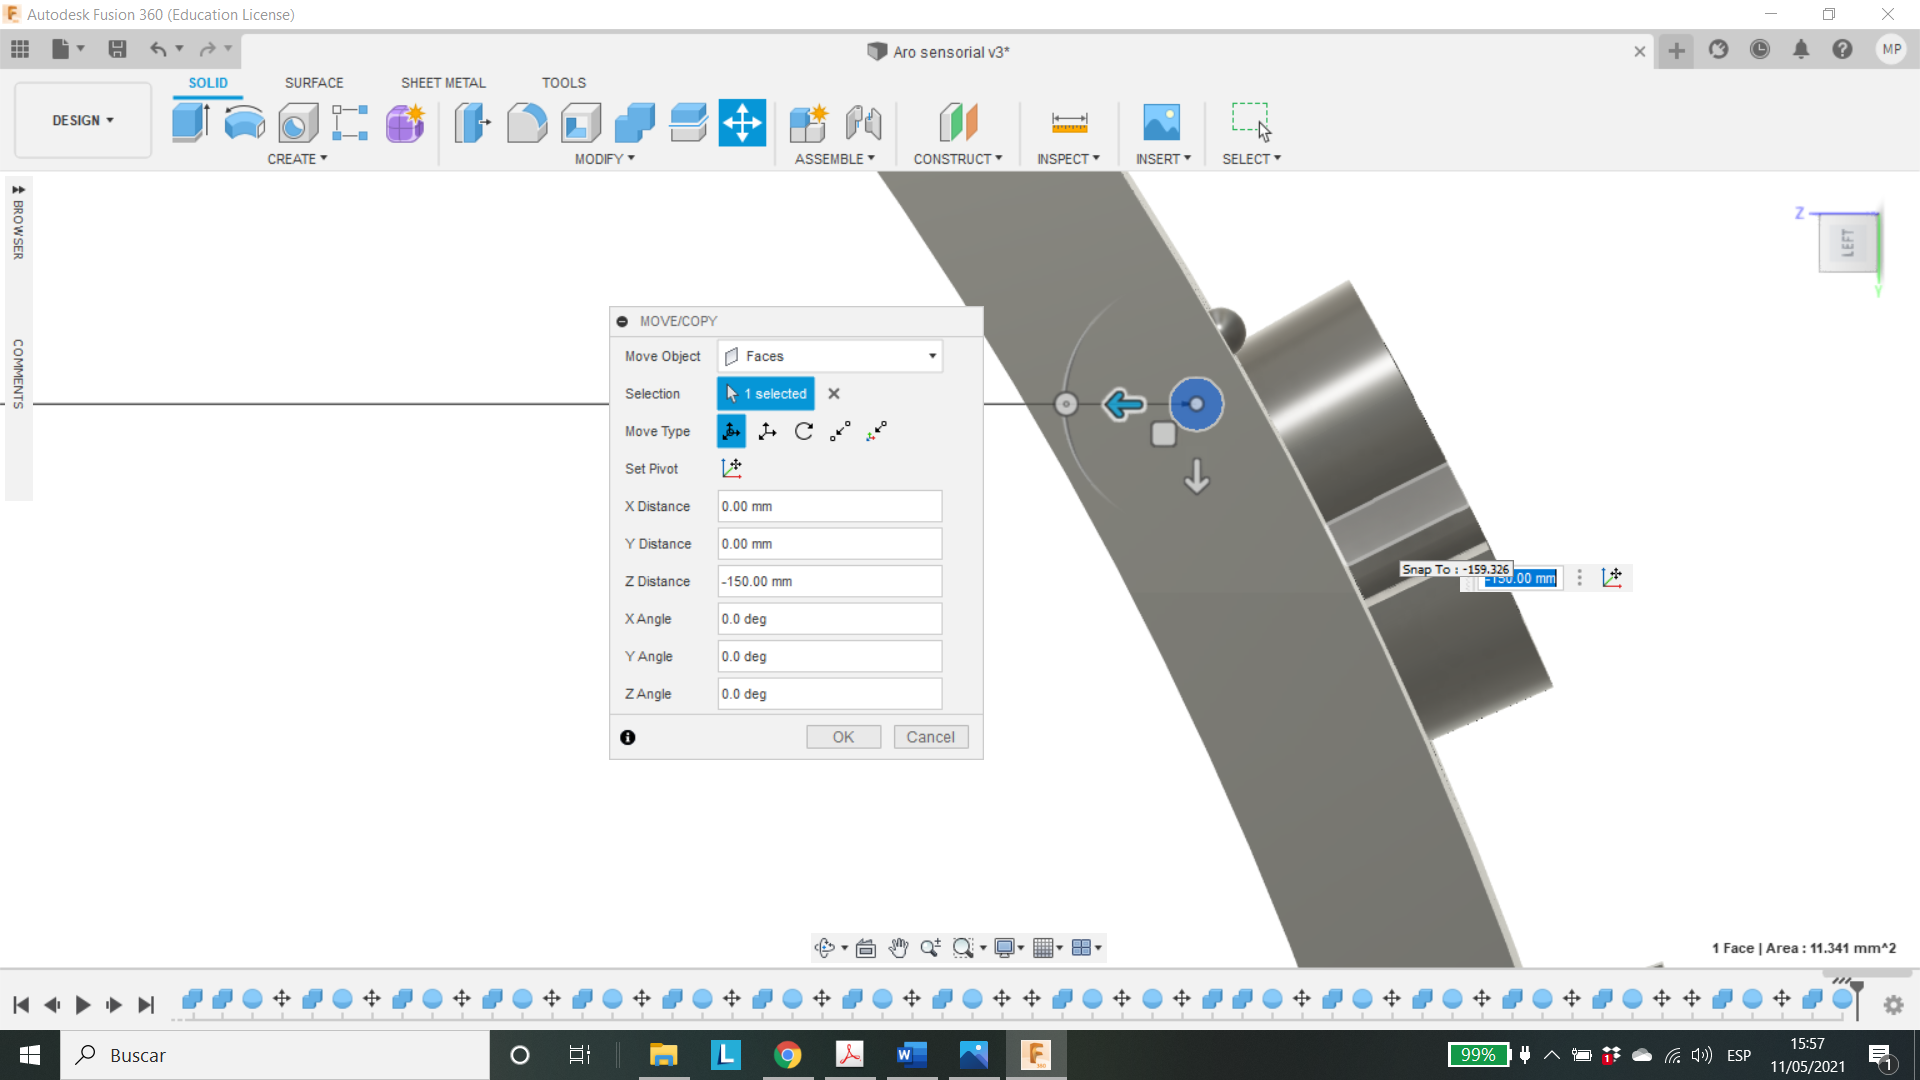Image resolution: width=1920 pixels, height=1080 pixels.
Task: Click the Y Angle field
Action: tap(830, 656)
